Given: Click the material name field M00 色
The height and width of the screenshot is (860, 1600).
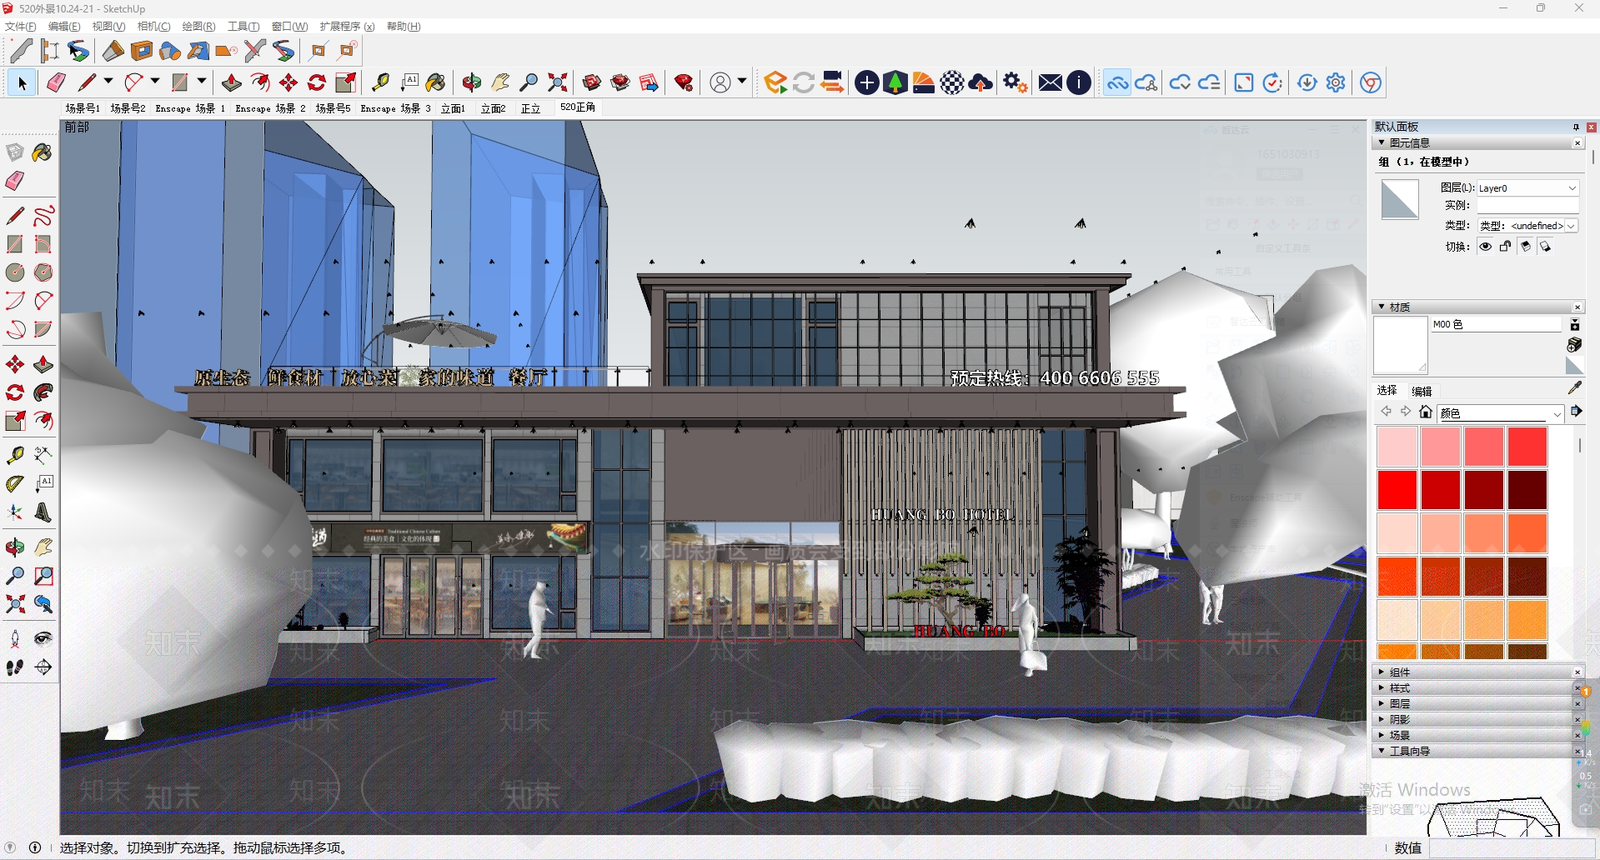Looking at the screenshot, I should coord(1495,324).
